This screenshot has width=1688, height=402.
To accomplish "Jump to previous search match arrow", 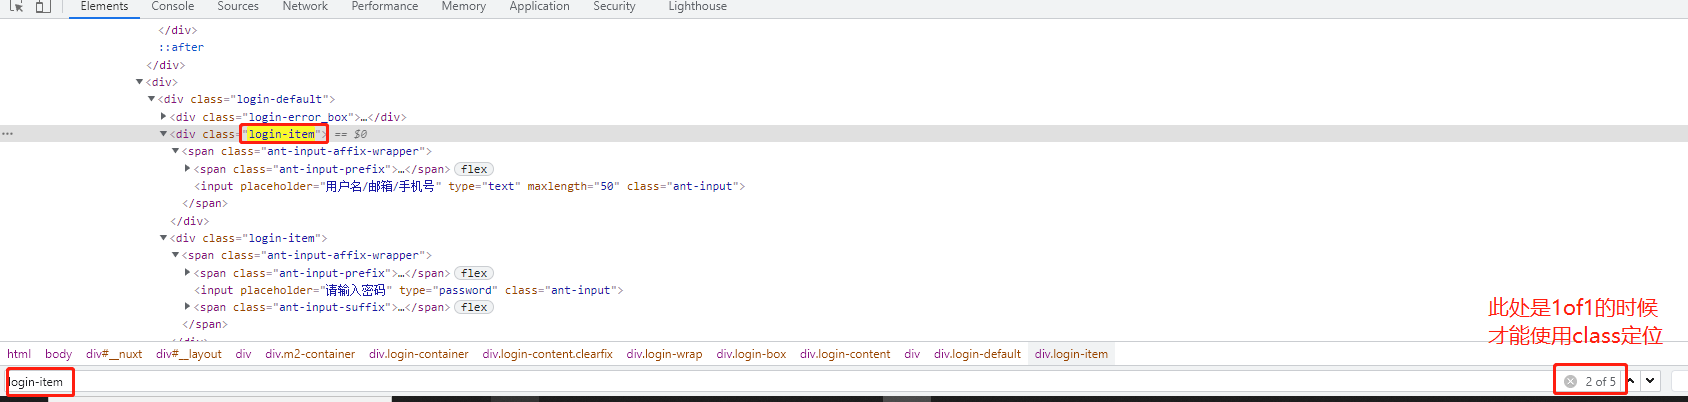I will (1631, 381).
